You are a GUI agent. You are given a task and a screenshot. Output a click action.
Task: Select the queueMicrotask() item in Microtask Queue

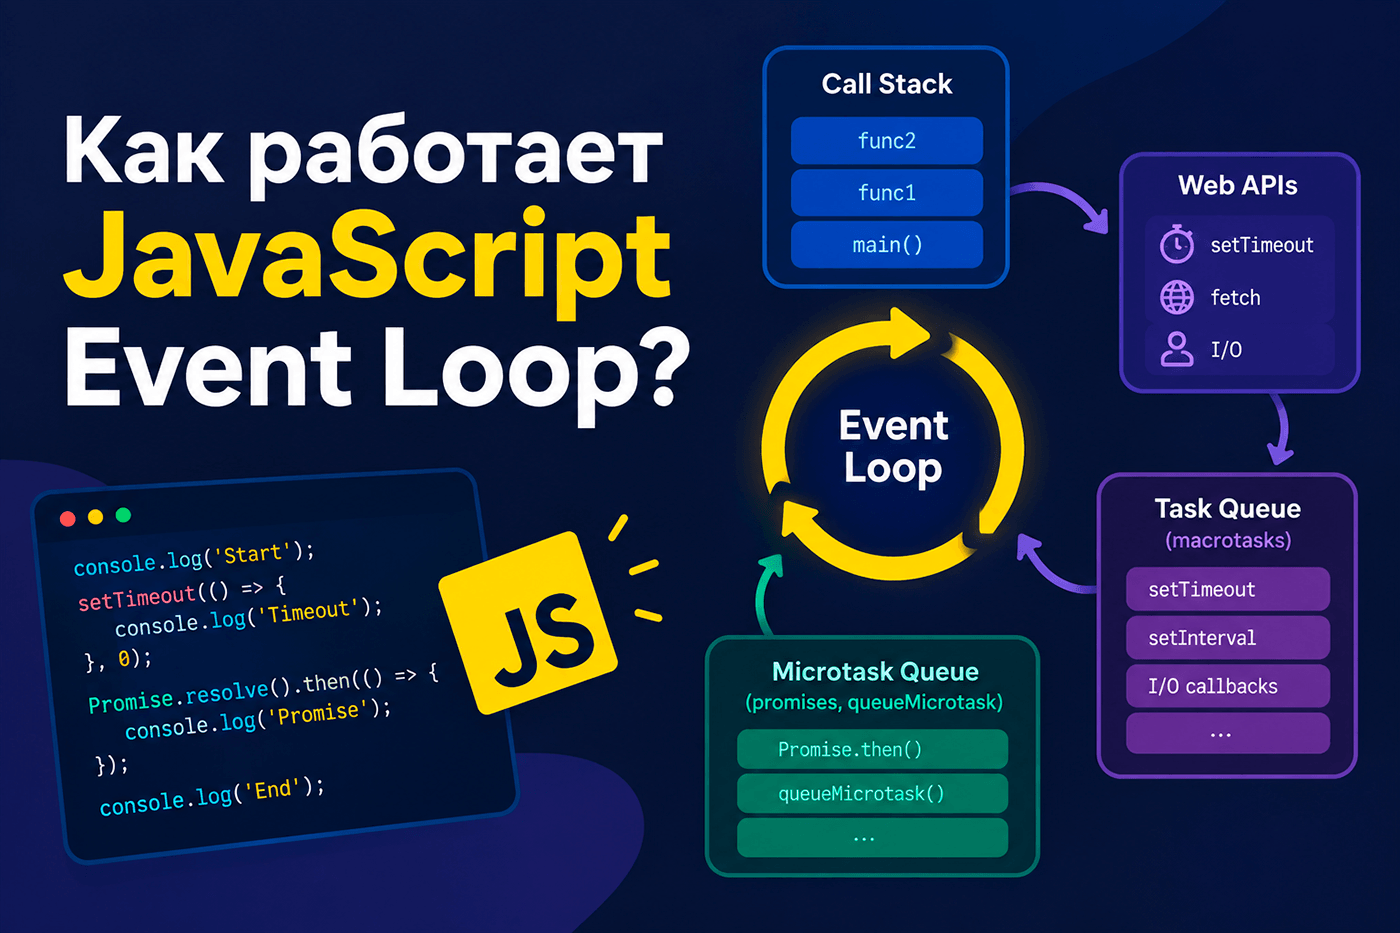point(872,793)
